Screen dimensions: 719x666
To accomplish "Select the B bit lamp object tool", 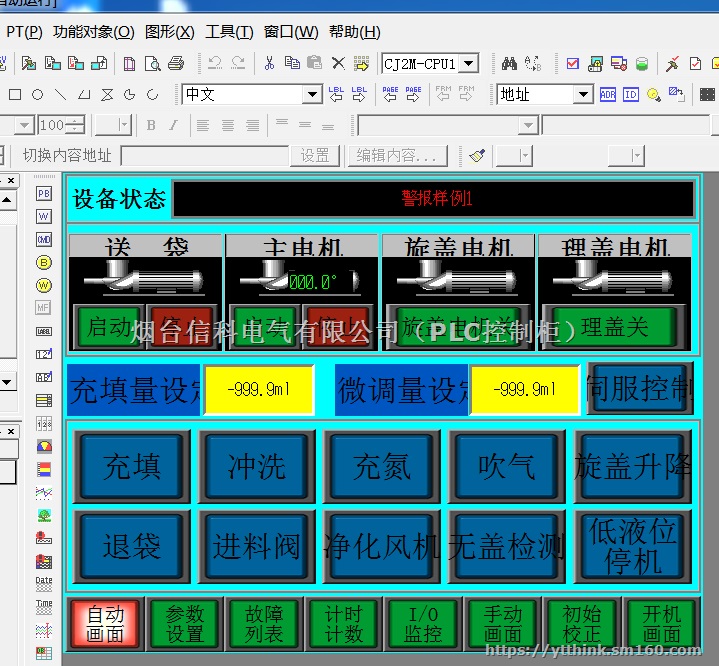I will click(44, 262).
